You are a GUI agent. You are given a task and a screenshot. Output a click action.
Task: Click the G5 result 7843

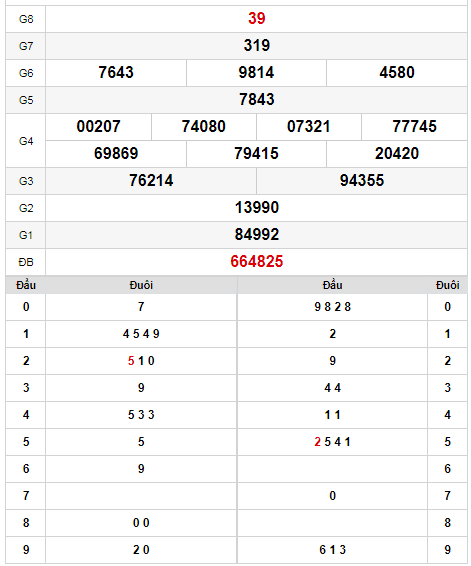[x=256, y=100]
